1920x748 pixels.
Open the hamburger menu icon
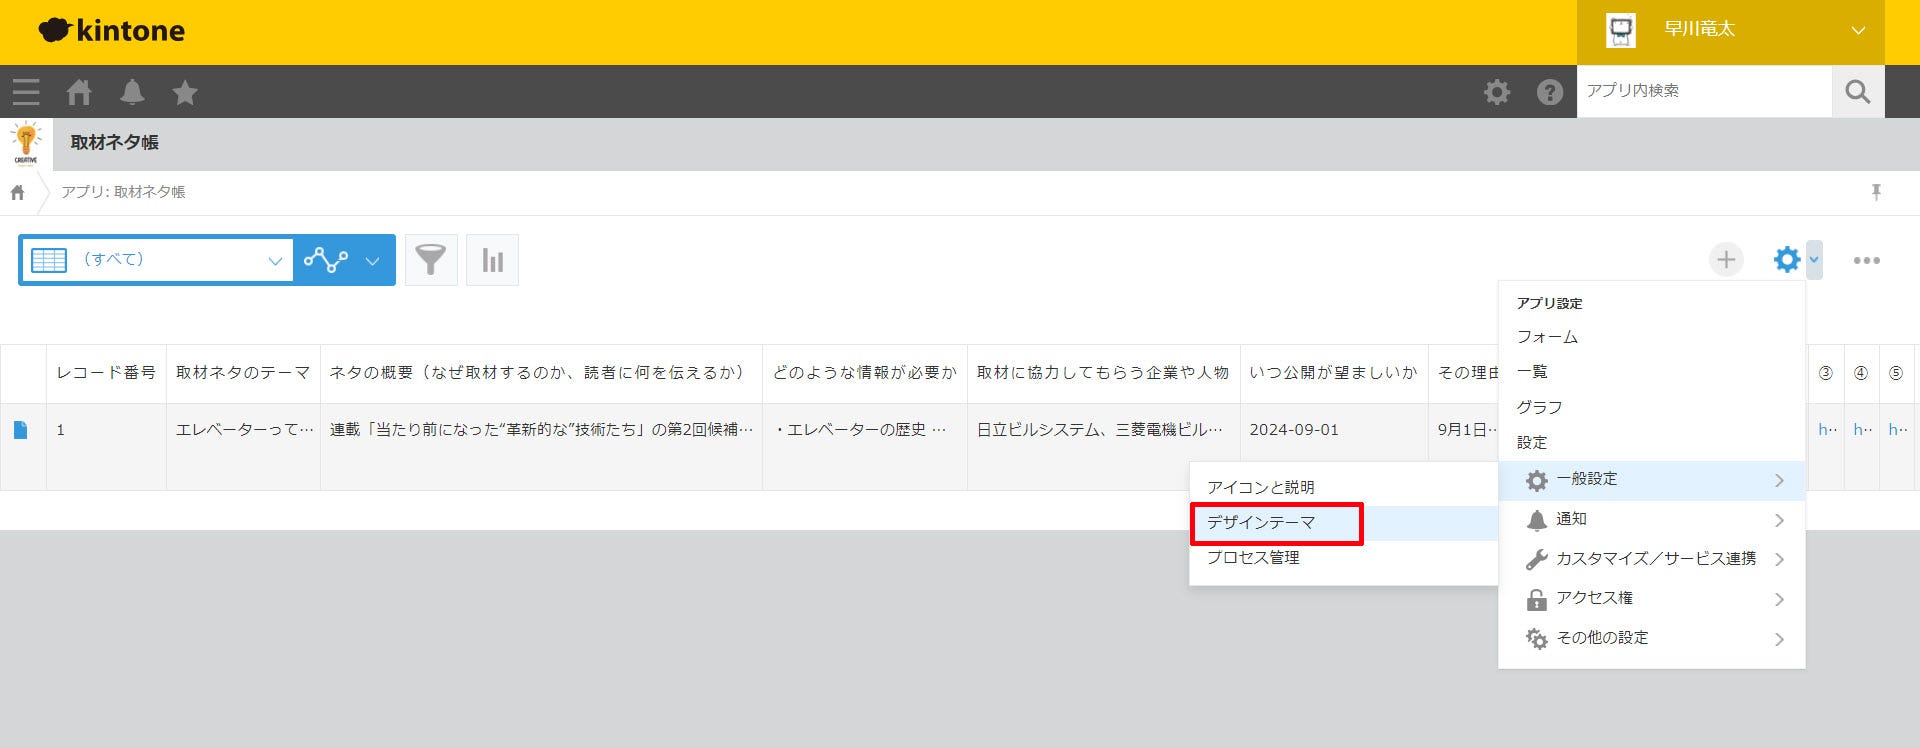pos(26,92)
